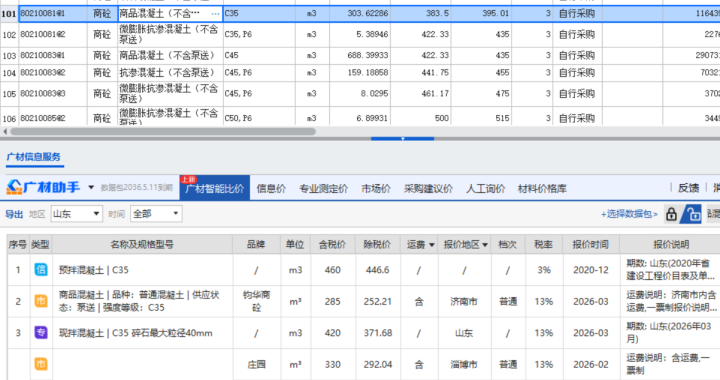This screenshot has width=720, height=380.
Task: Select row number 104 header
Action: coord(9,73)
